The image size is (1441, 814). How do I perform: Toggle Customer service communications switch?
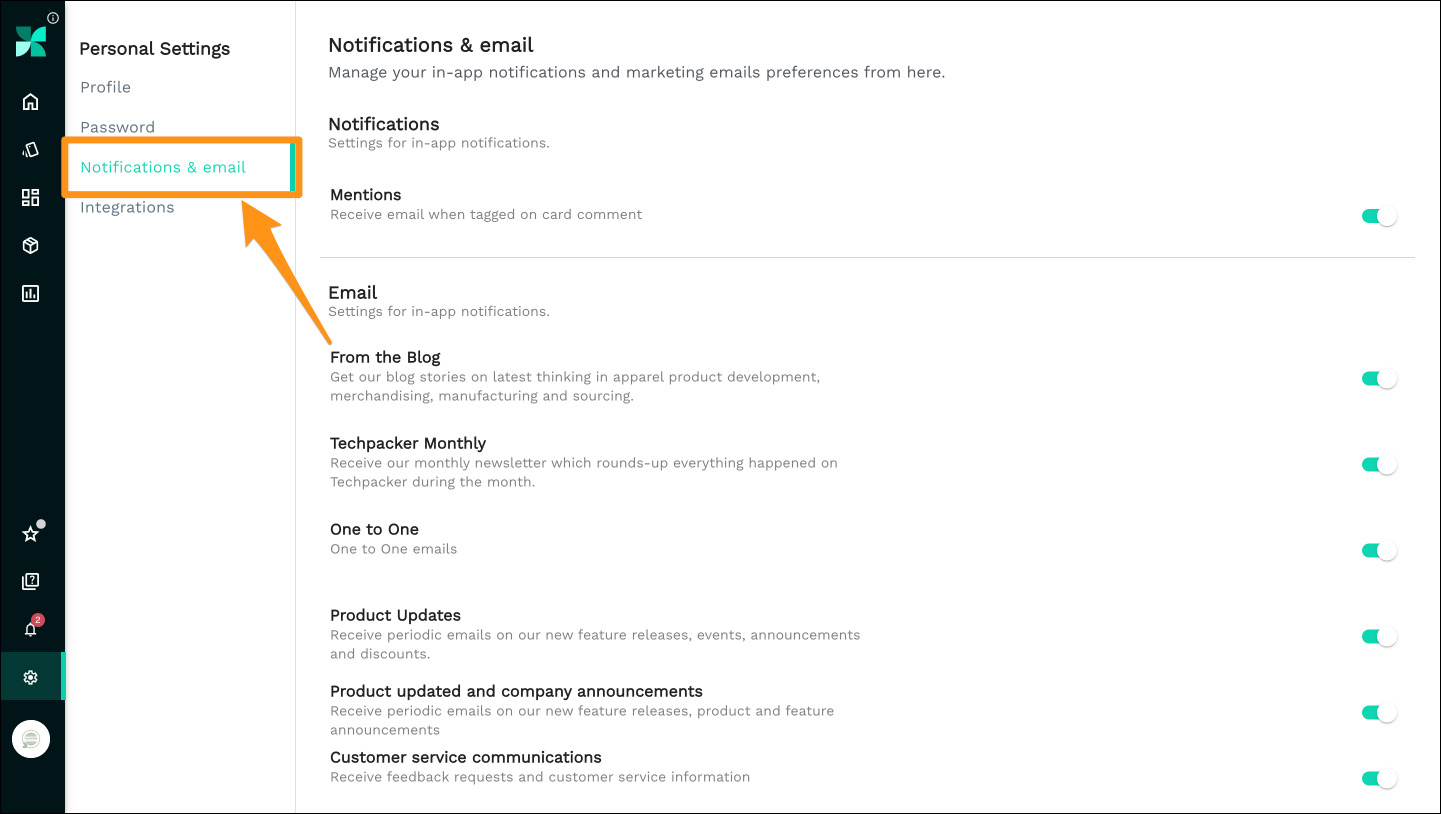(x=1379, y=779)
